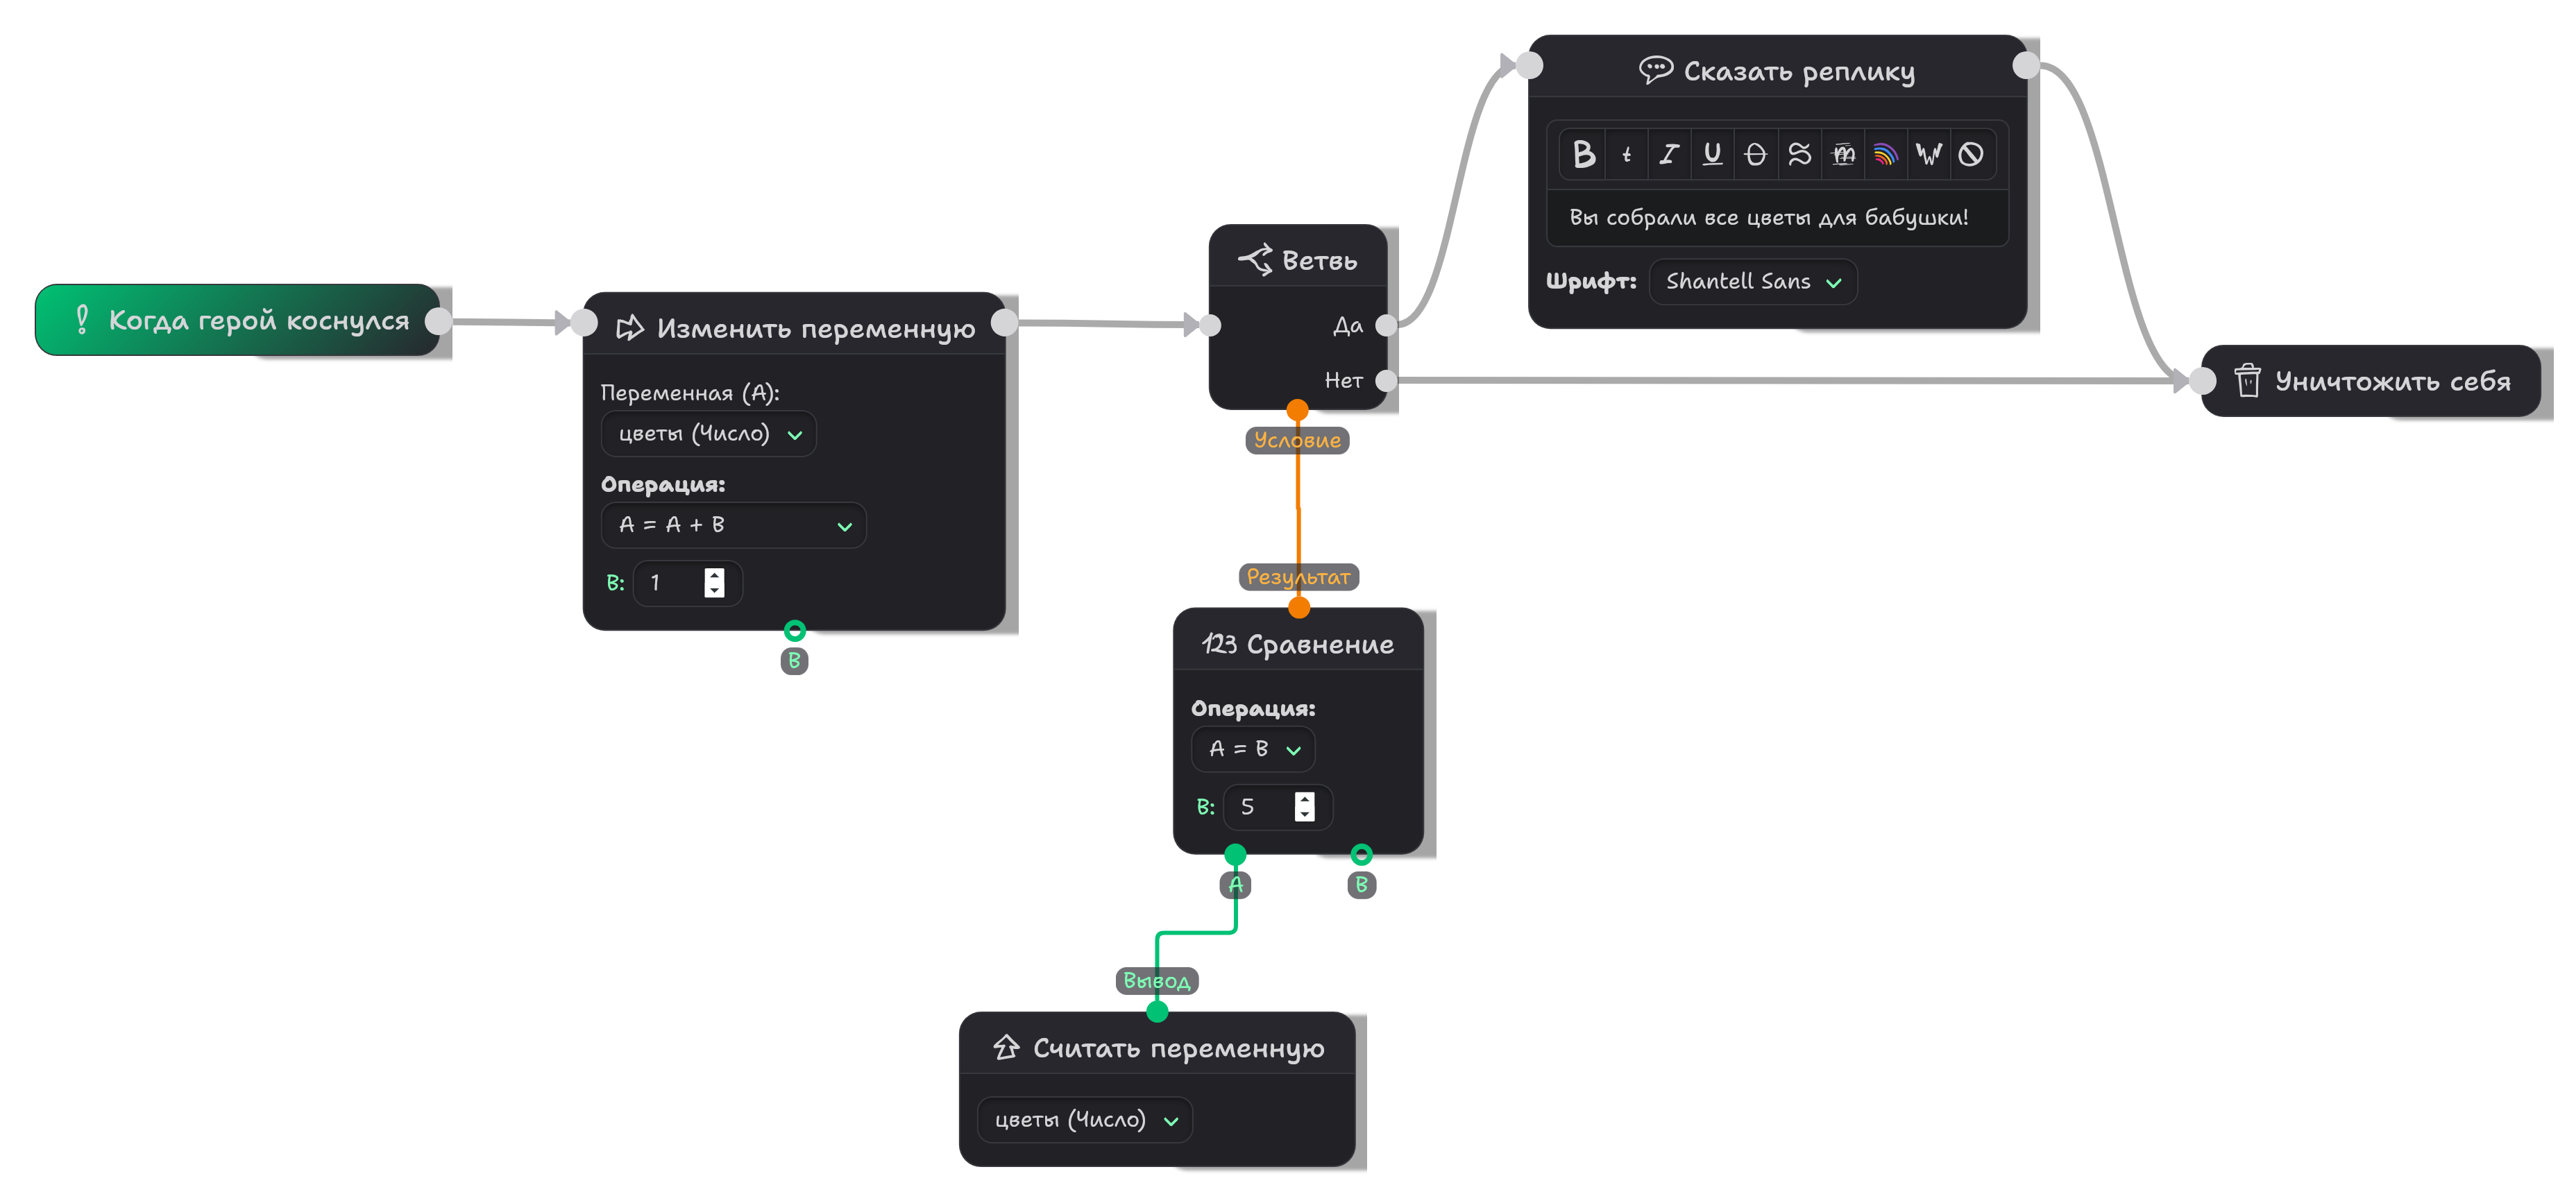Click the B value stepper showing 5
The width and height of the screenshot is (2576, 1201).
tap(1304, 807)
